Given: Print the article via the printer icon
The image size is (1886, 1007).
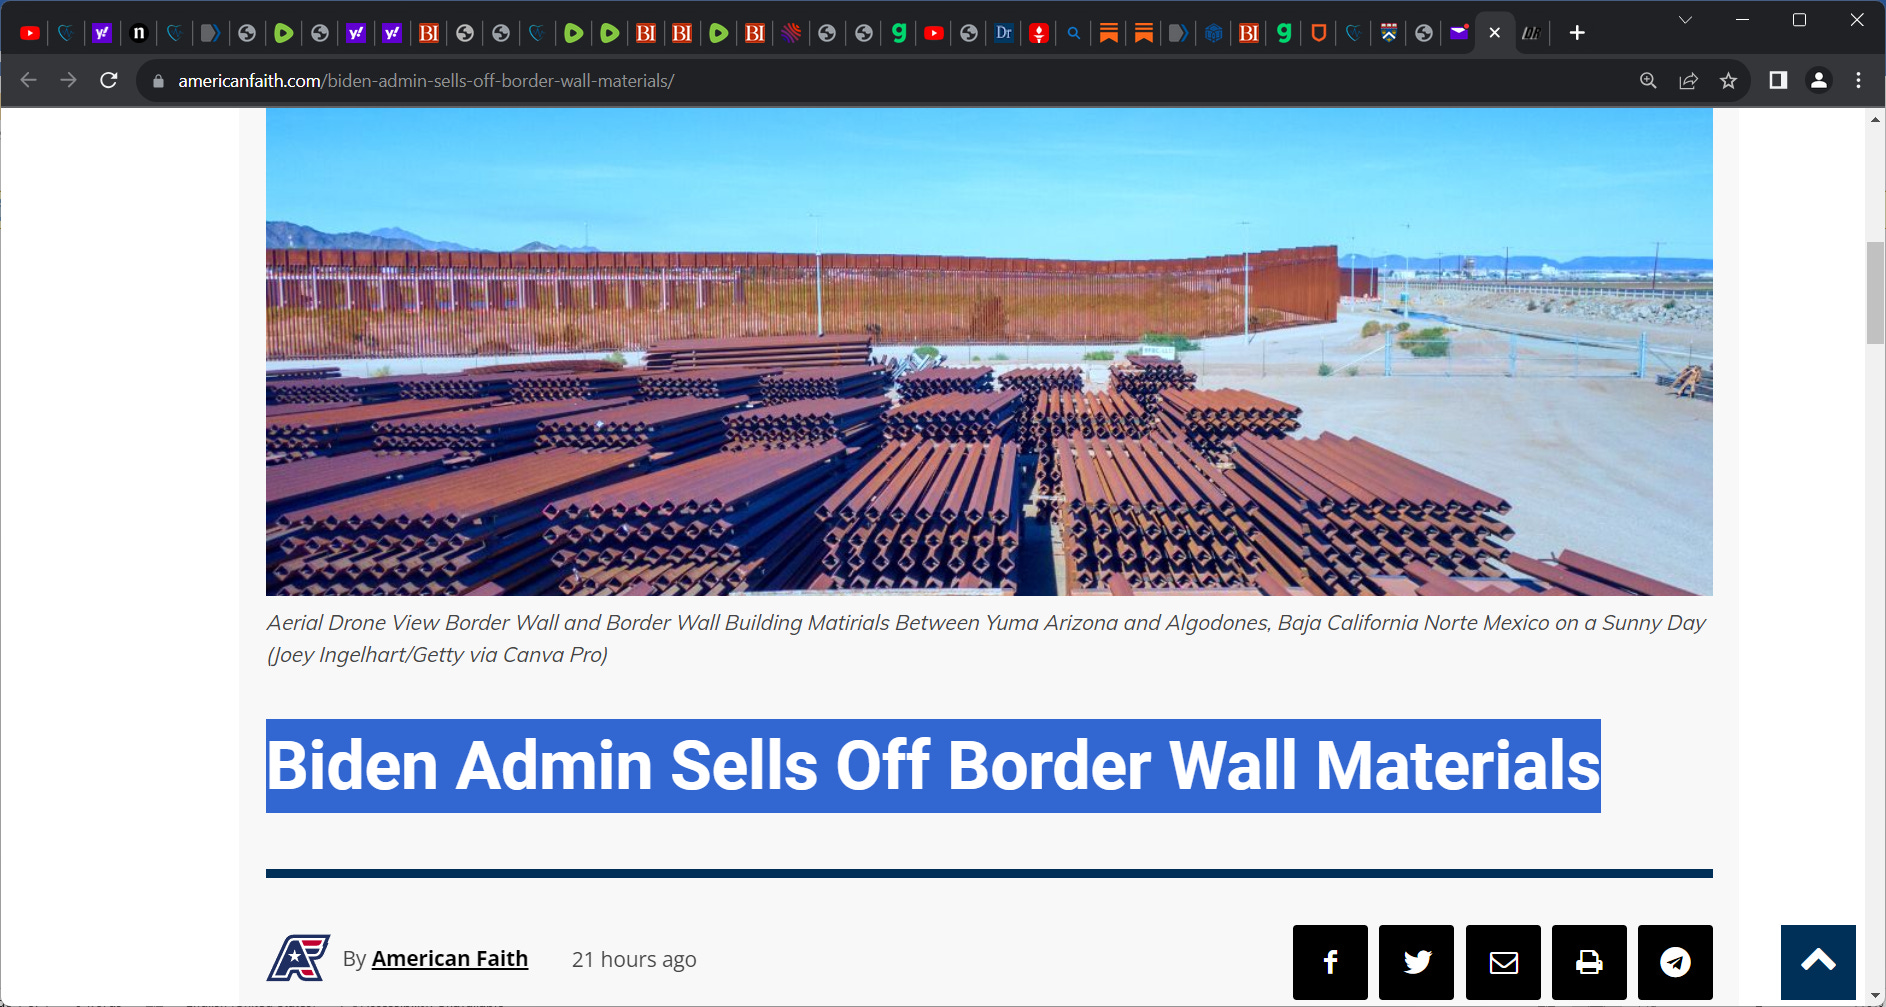Looking at the screenshot, I should (1589, 962).
